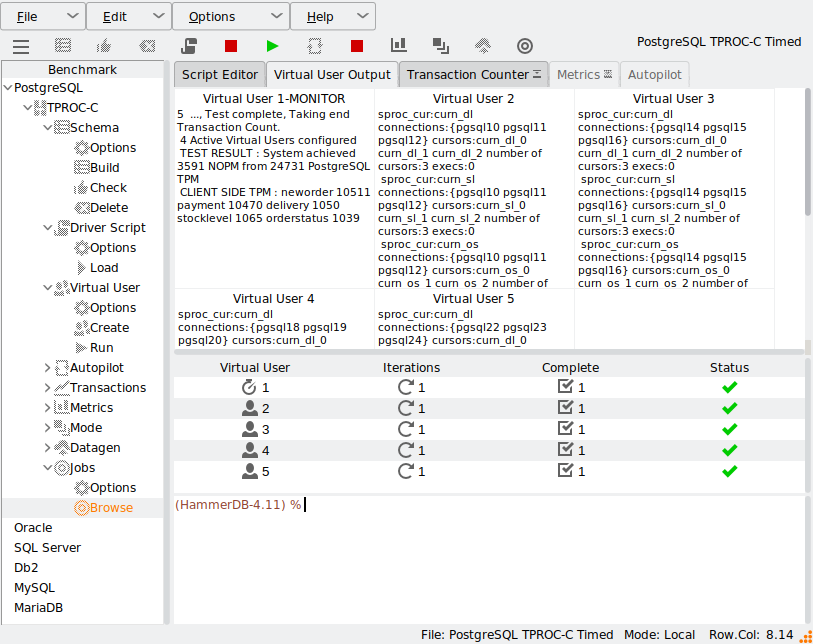This screenshot has height=644, width=813.
Task: Click the green run play toolbar icon
Action: tap(272, 46)
